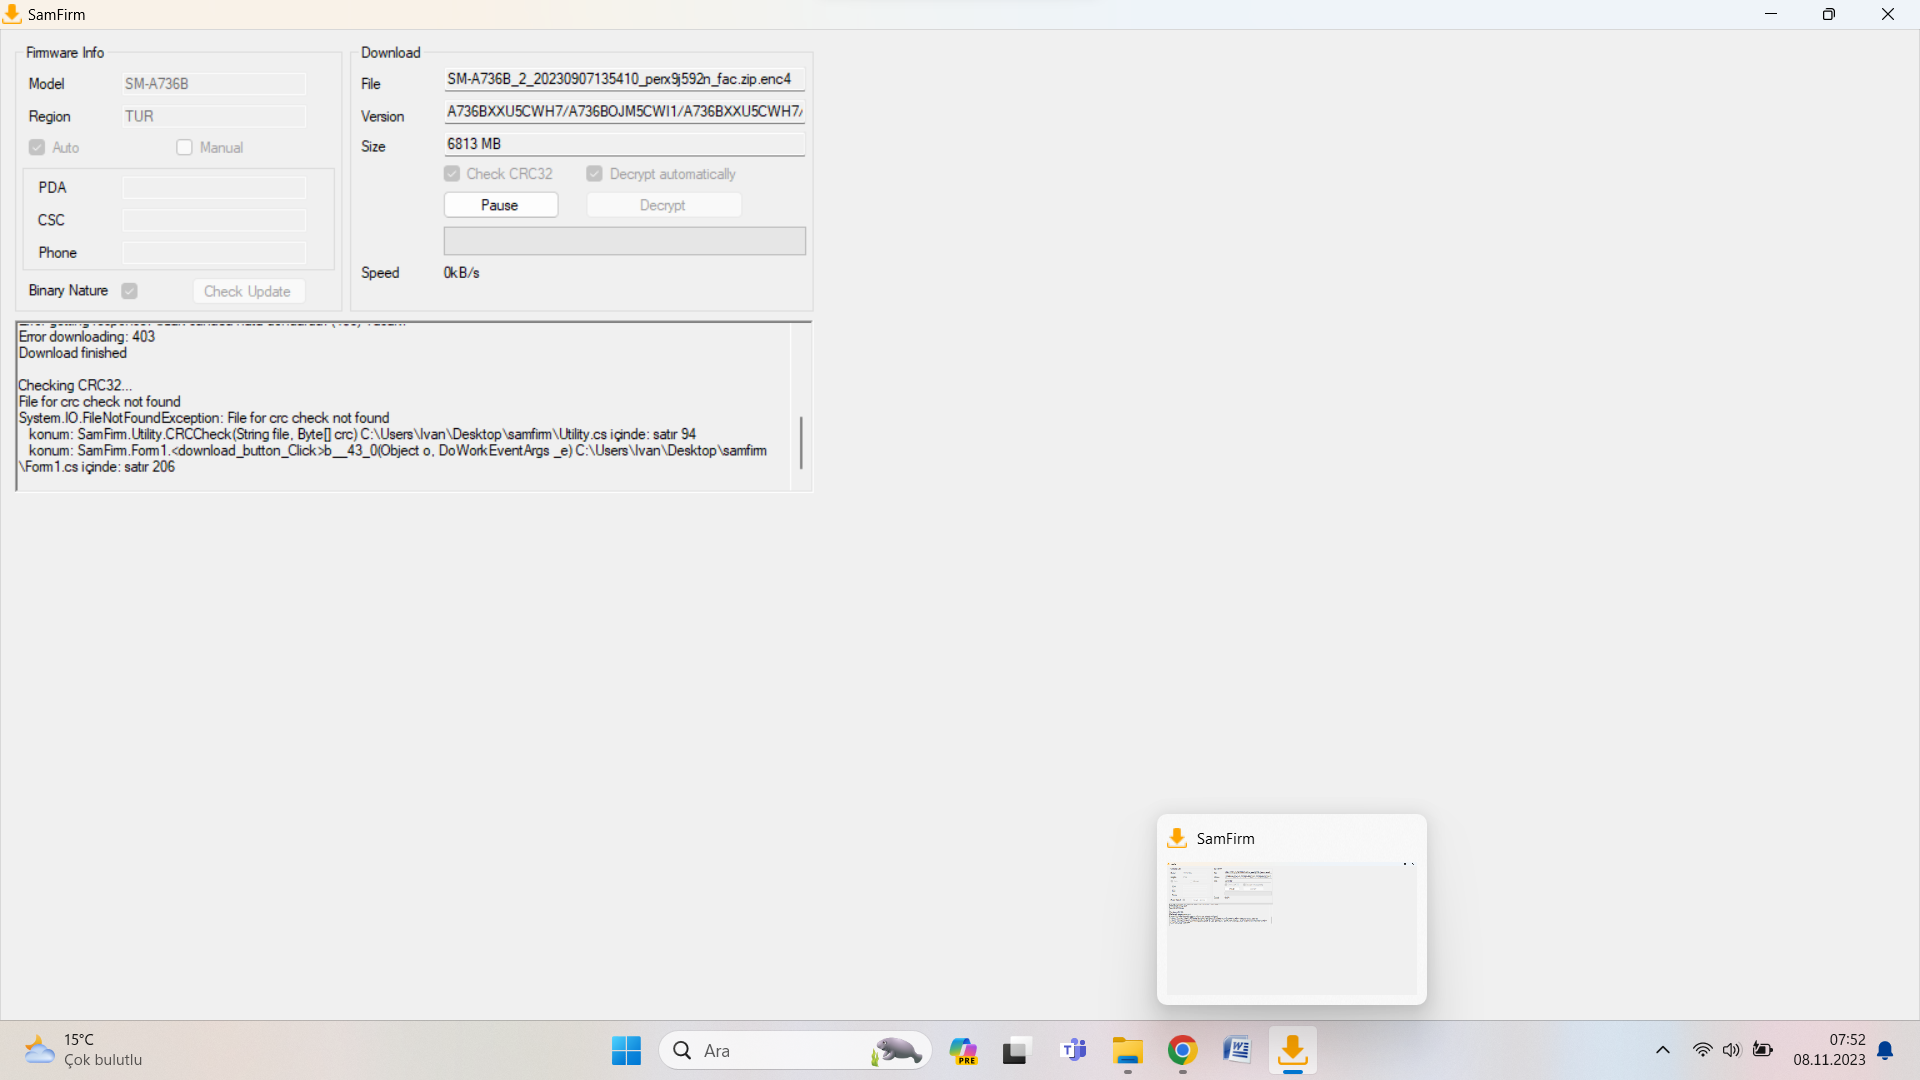1920x1080 pixels.
Task: Show hidden tray icons chevron
Action: (x=1662, y=1050)
